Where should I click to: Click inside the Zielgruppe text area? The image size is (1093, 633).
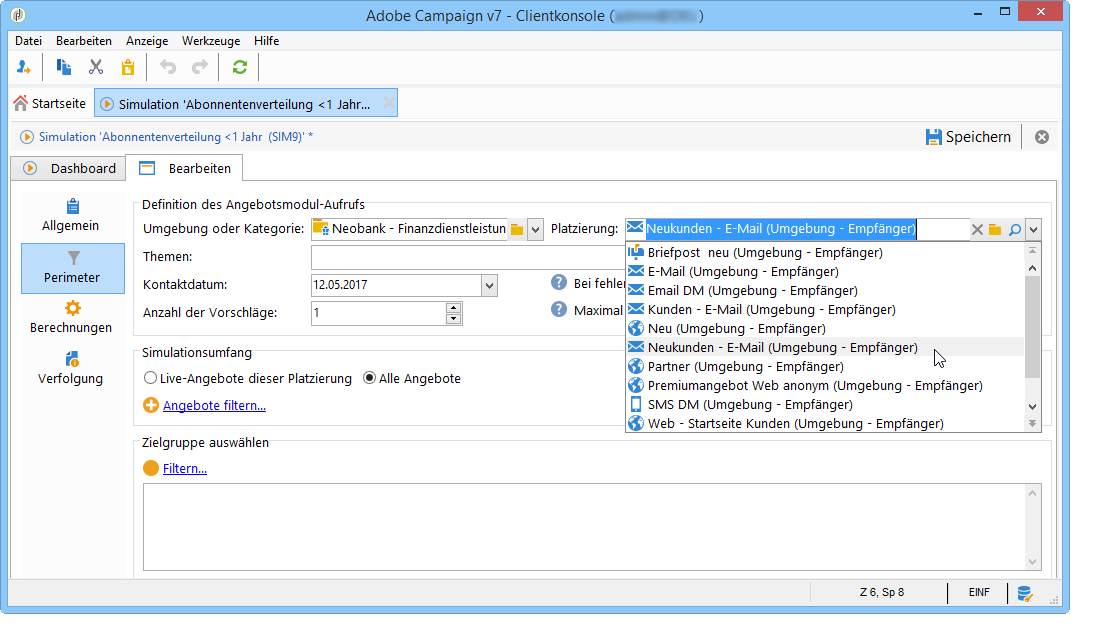pos(584,527)
